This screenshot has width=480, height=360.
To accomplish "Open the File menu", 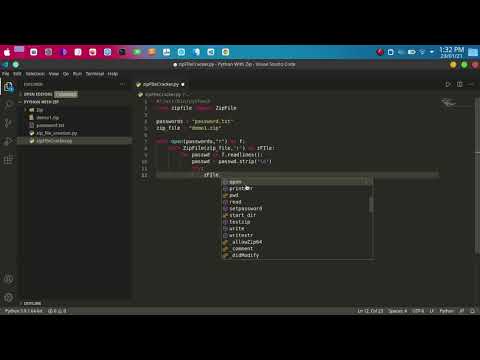I will [x=6, y=74].
